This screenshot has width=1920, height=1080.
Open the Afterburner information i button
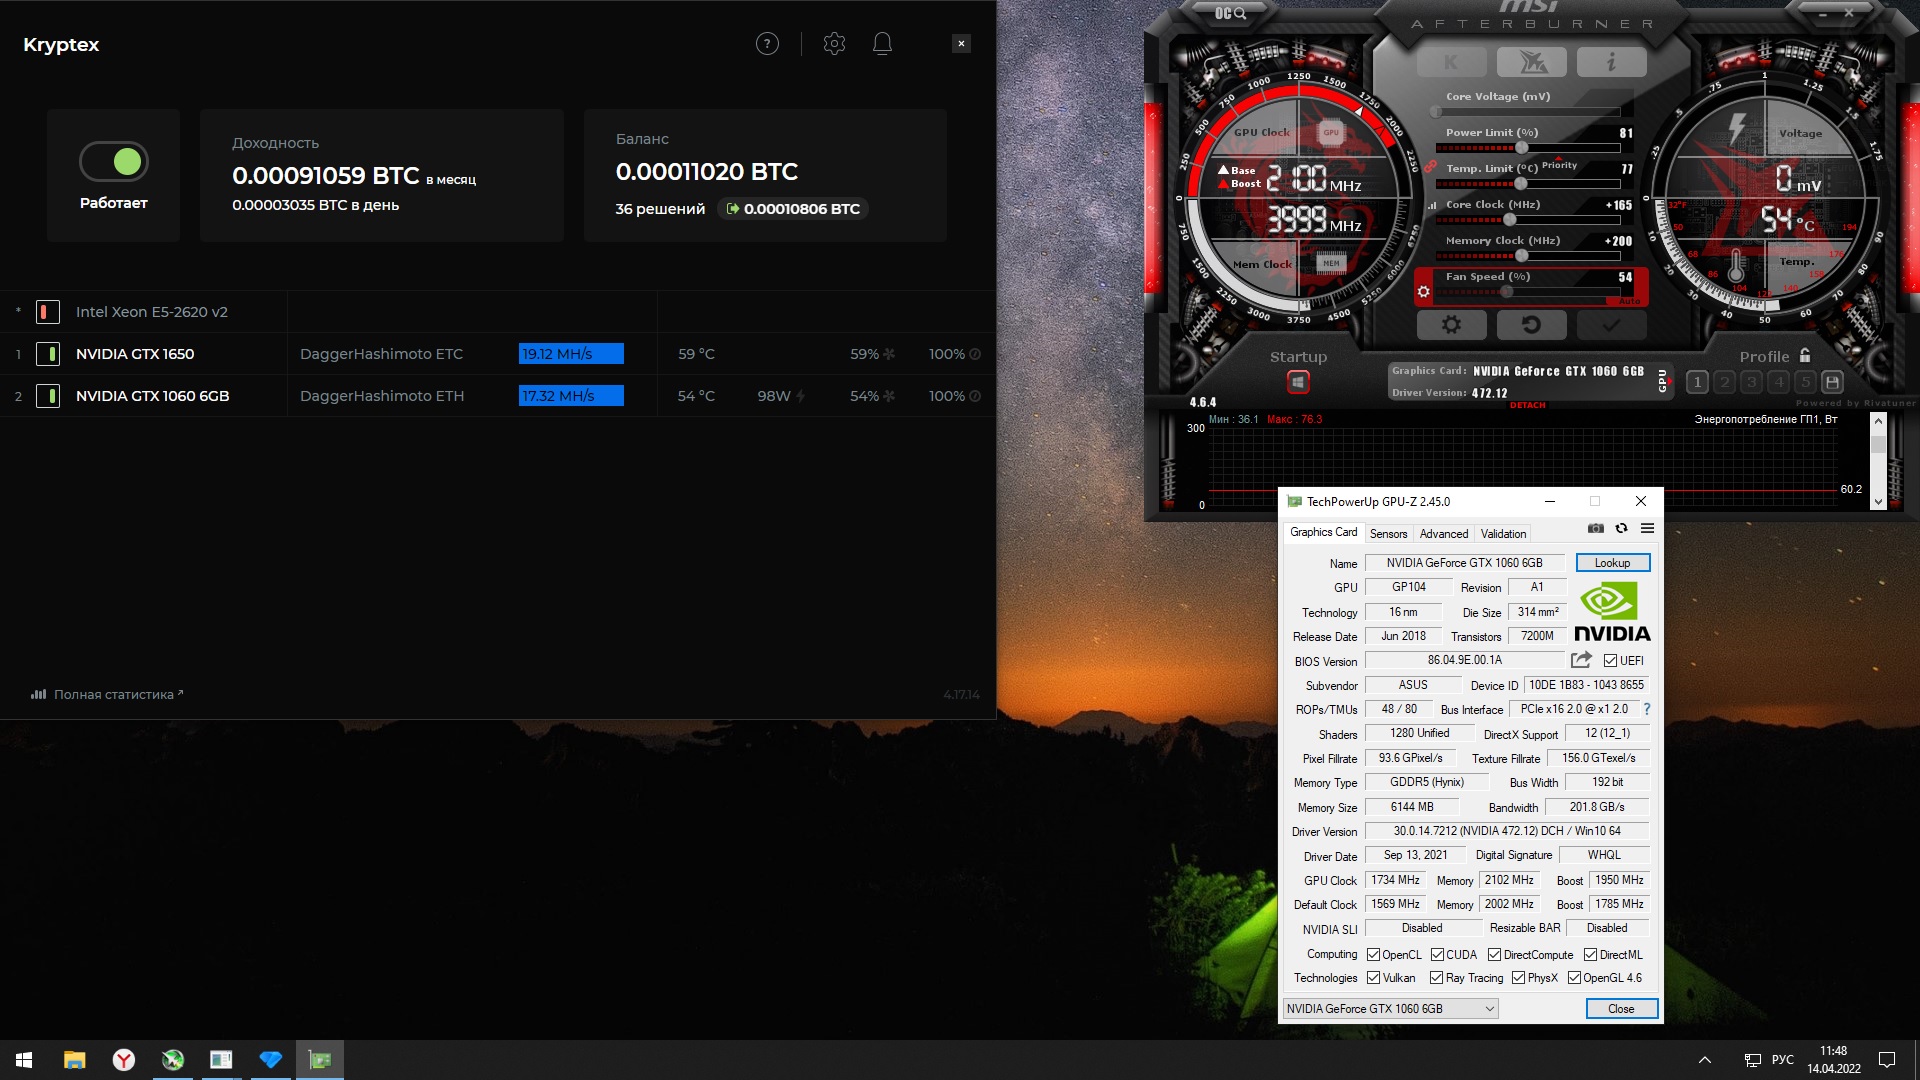coord(1611,62)
